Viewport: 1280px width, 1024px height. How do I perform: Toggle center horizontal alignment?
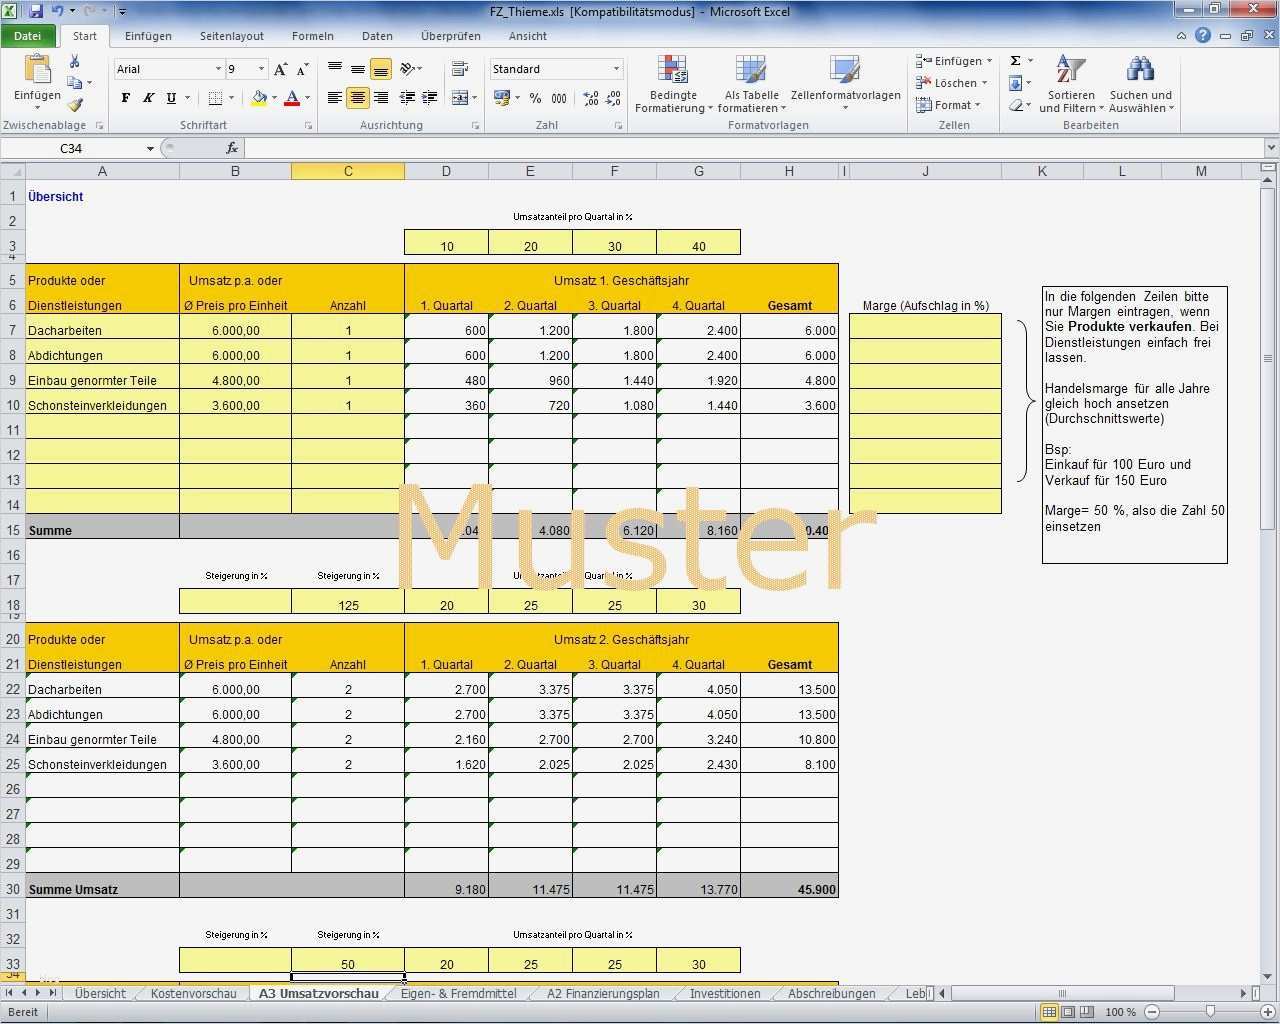(x=357, y=98)
